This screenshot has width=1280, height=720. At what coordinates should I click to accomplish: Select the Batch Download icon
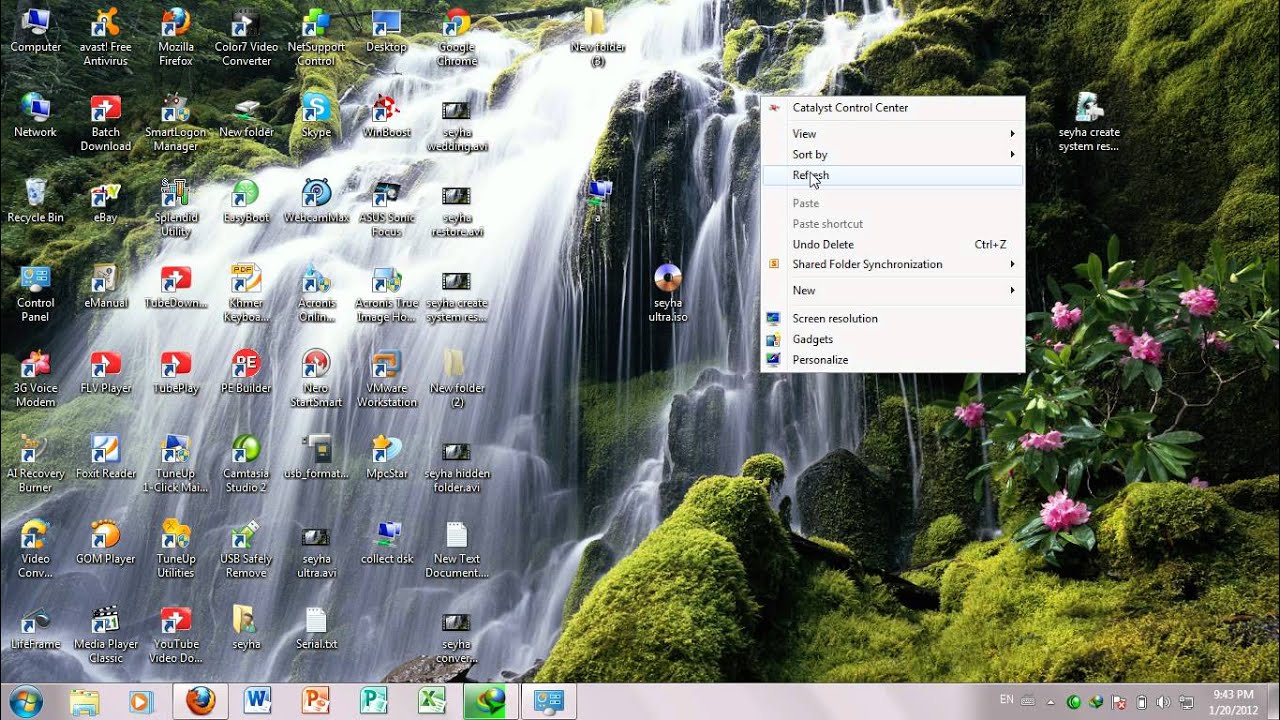tap(105, 122)
